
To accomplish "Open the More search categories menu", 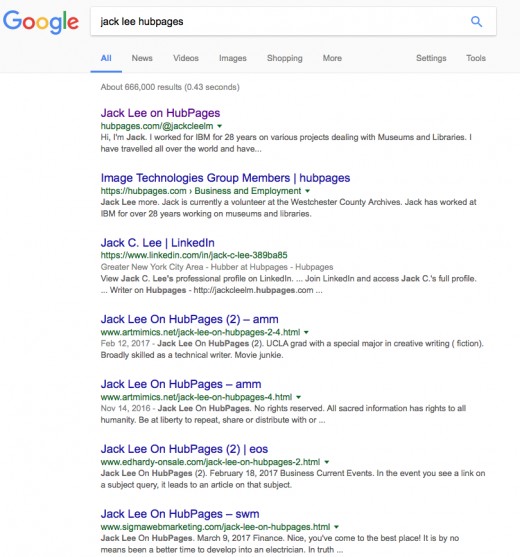I will coord(332,58).
